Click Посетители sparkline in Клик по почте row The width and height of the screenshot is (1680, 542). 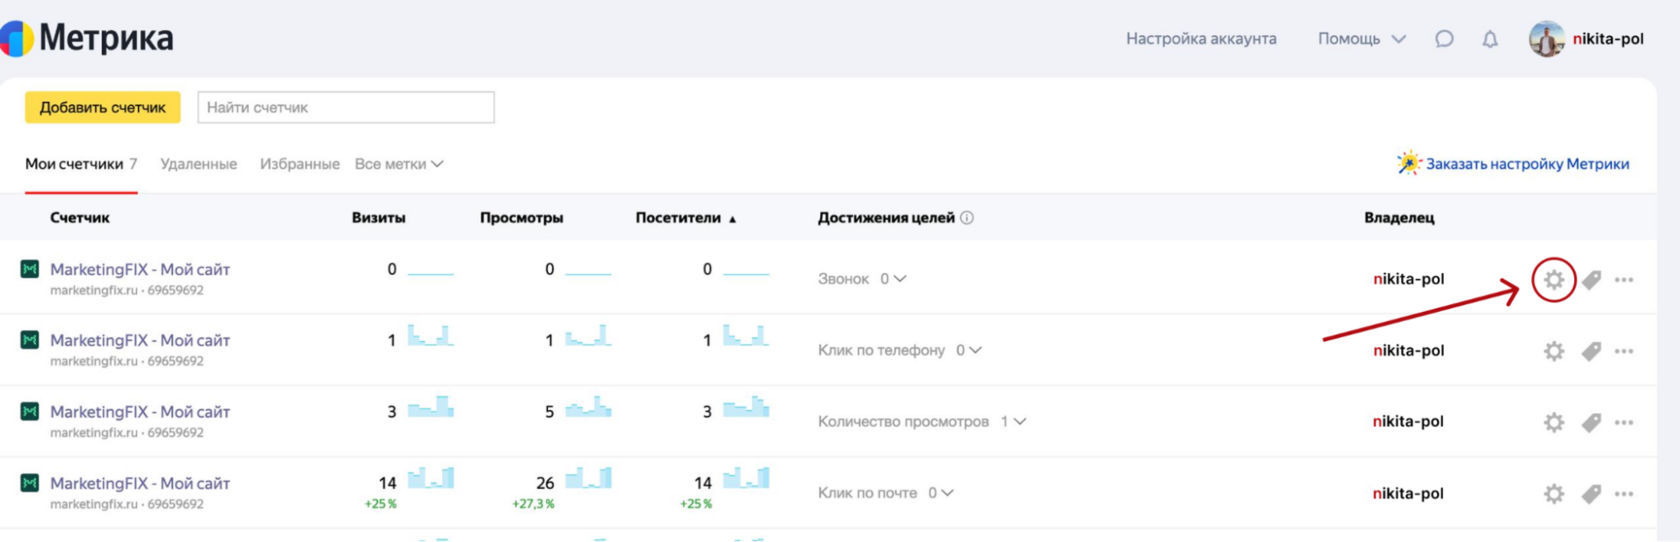pyautogui.click(x=746, y=478)
